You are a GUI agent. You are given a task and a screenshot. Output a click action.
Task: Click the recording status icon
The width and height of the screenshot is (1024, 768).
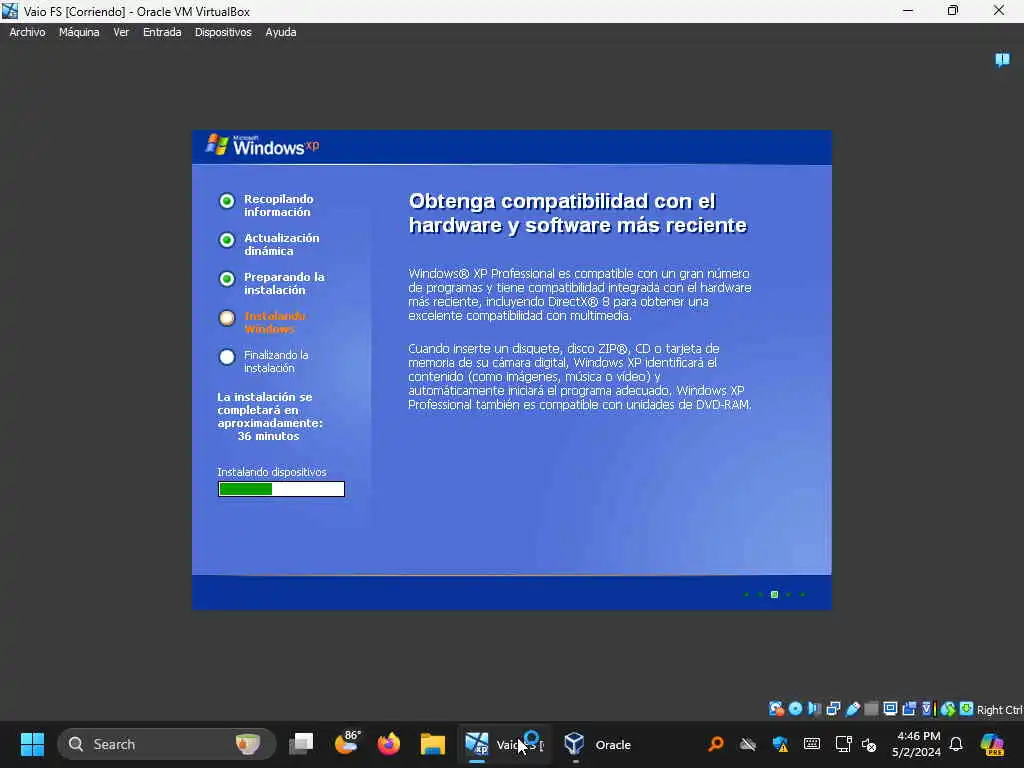point(909,709)
